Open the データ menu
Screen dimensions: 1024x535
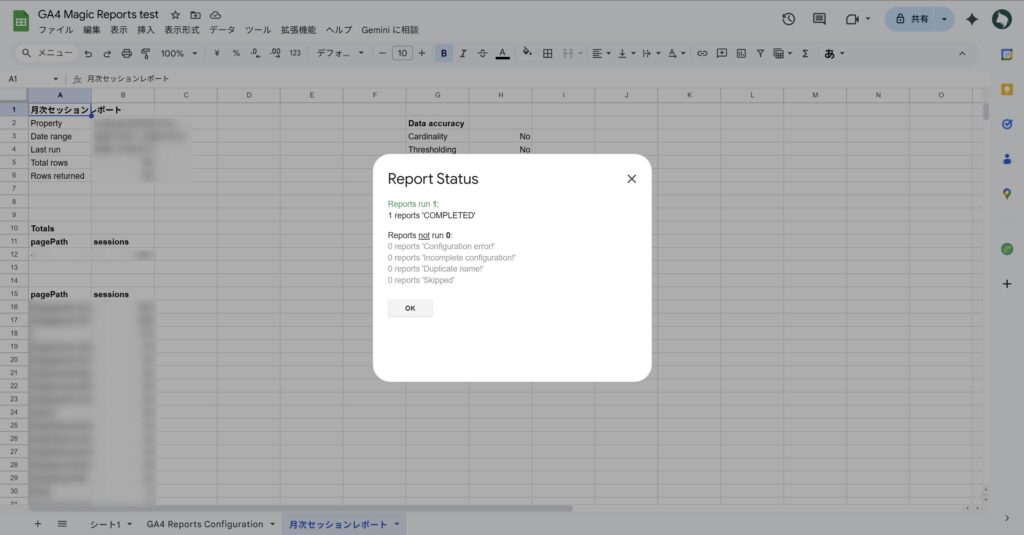[222, 30]
